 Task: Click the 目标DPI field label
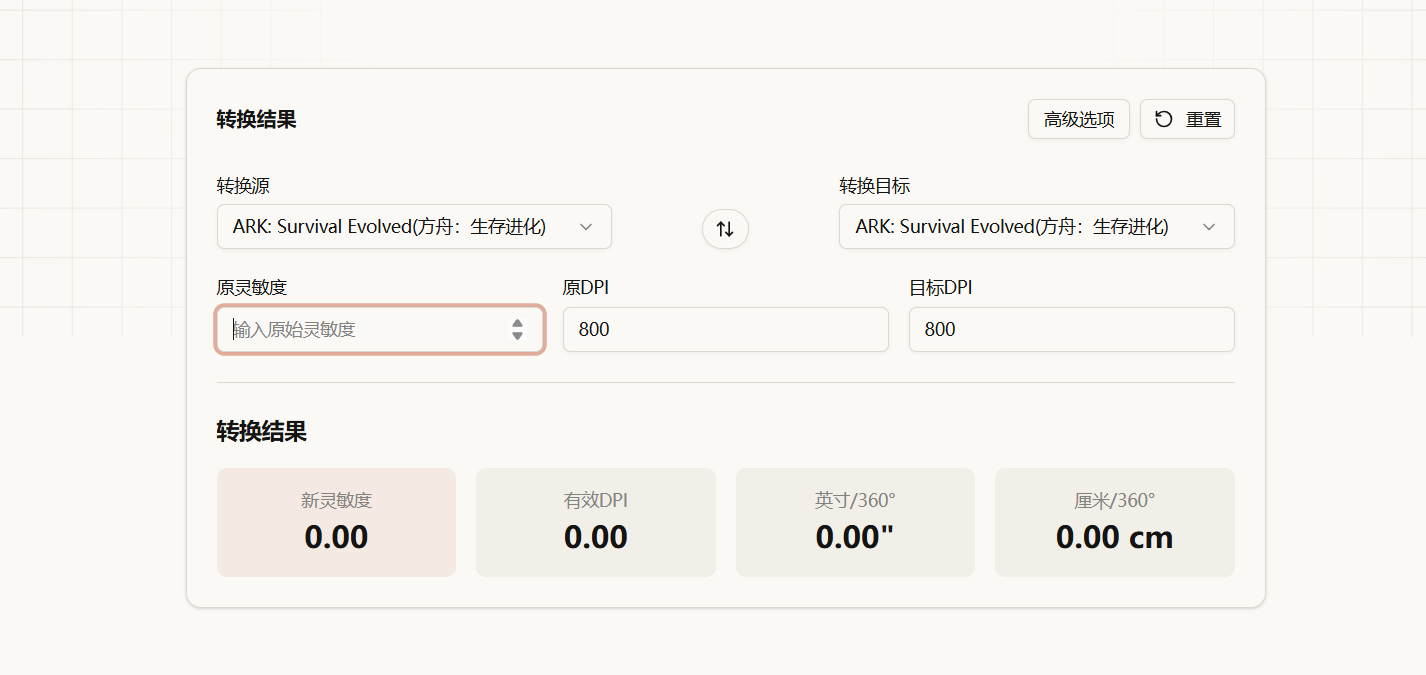click(x=940, y=288)
